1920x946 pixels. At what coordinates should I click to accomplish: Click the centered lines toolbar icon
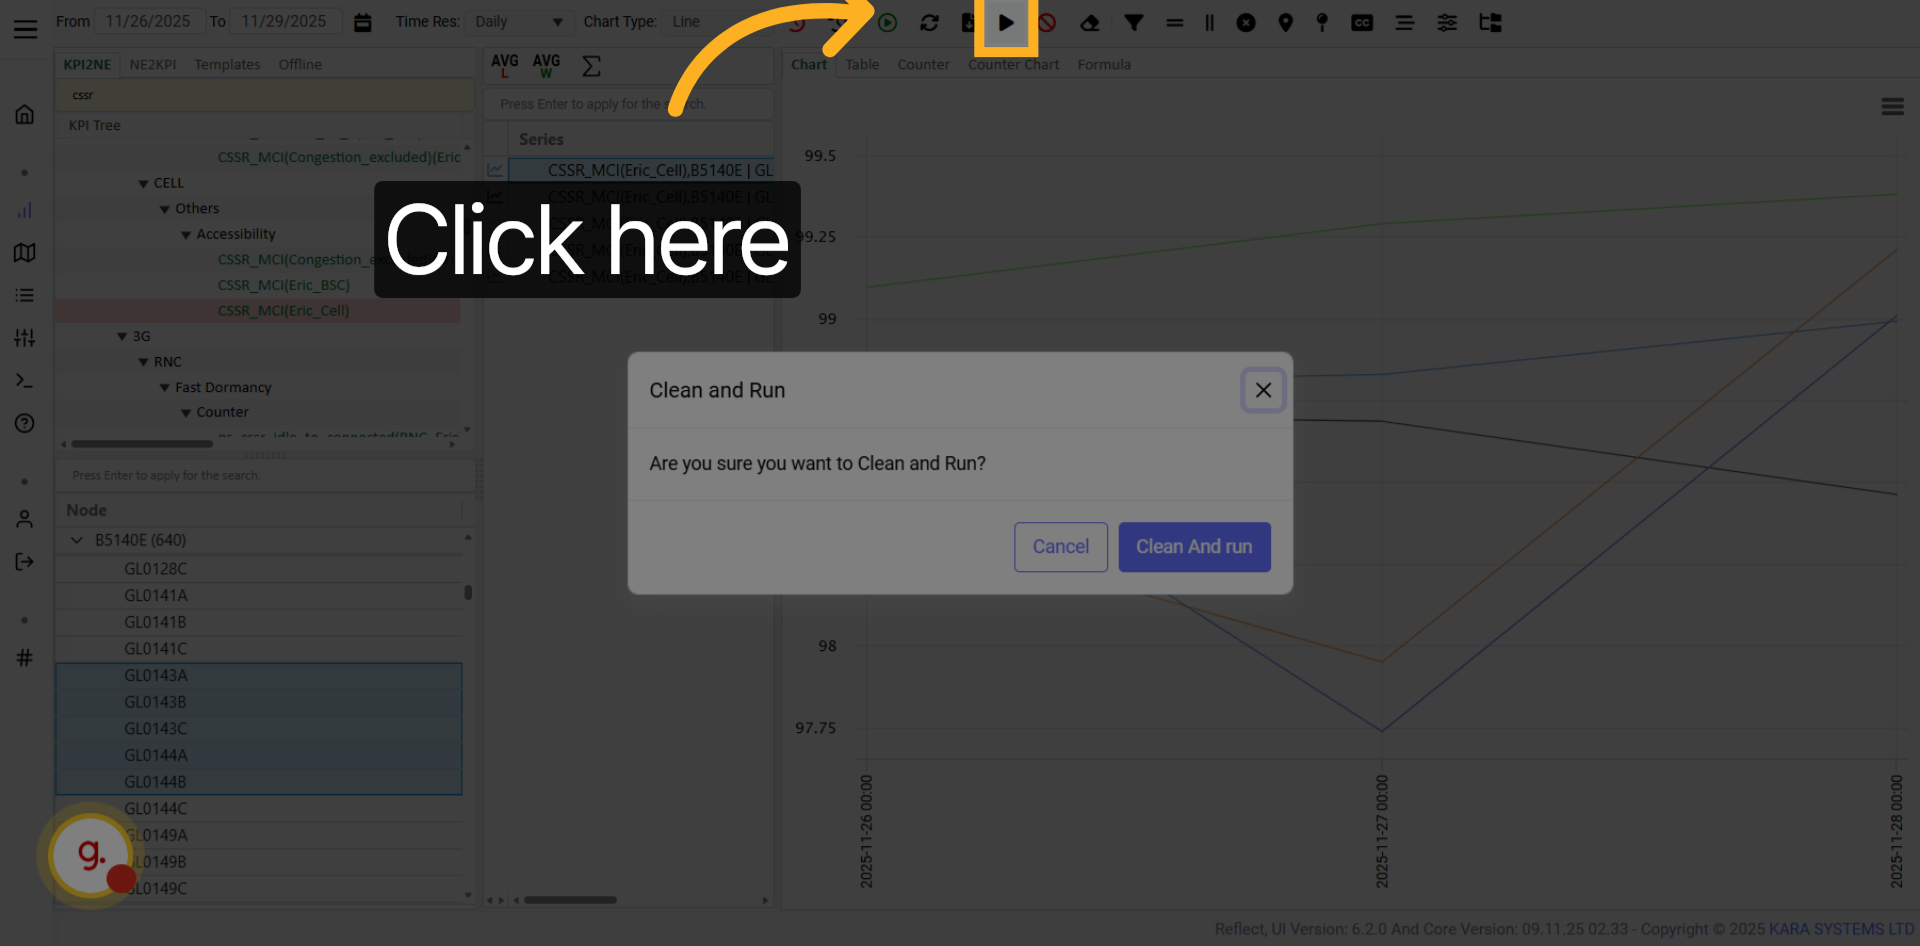click(x=1405, y=22)
